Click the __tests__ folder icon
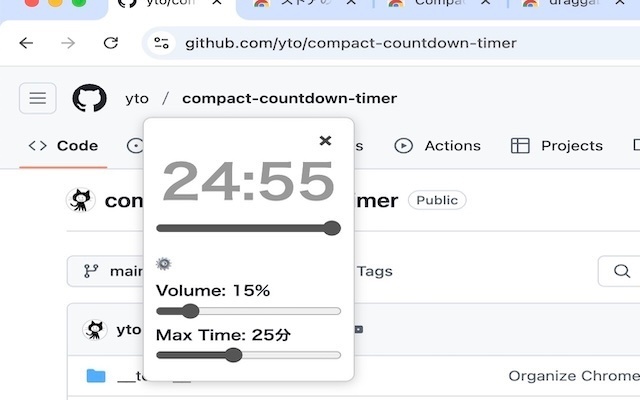 [96, 376]
